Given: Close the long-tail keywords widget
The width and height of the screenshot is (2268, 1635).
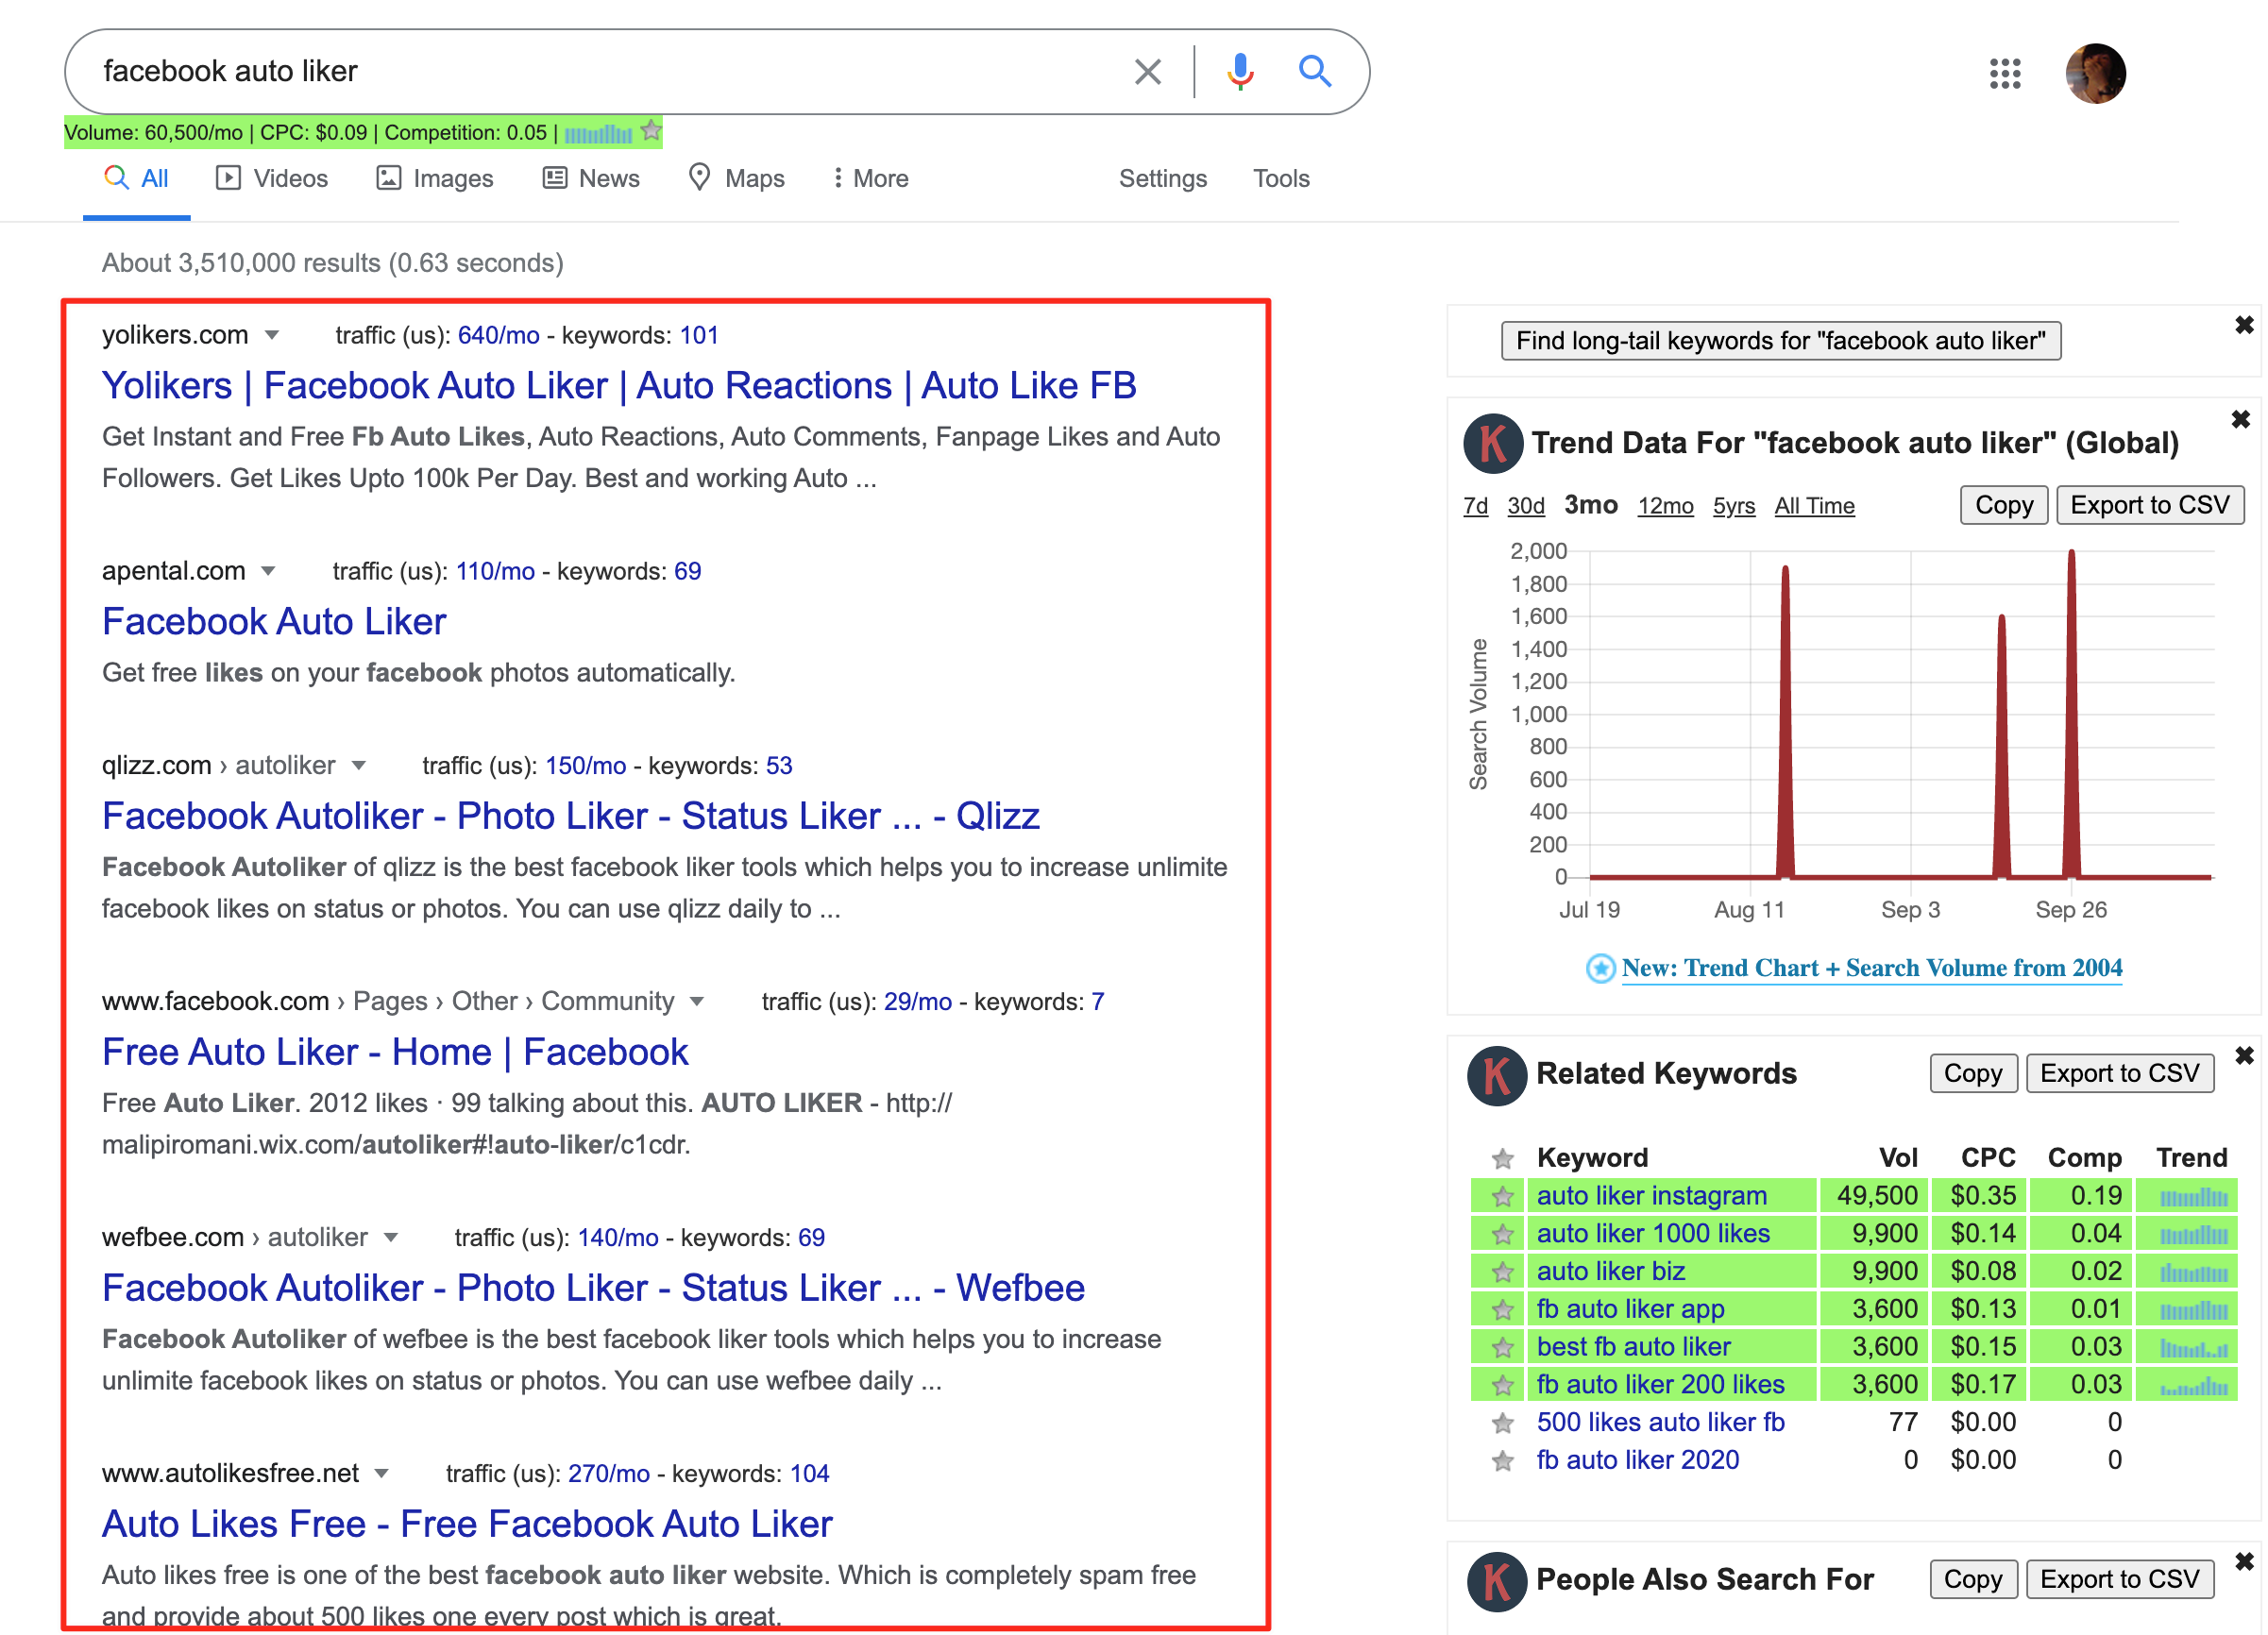Looking at the screenshot, I should (2244, 325).
